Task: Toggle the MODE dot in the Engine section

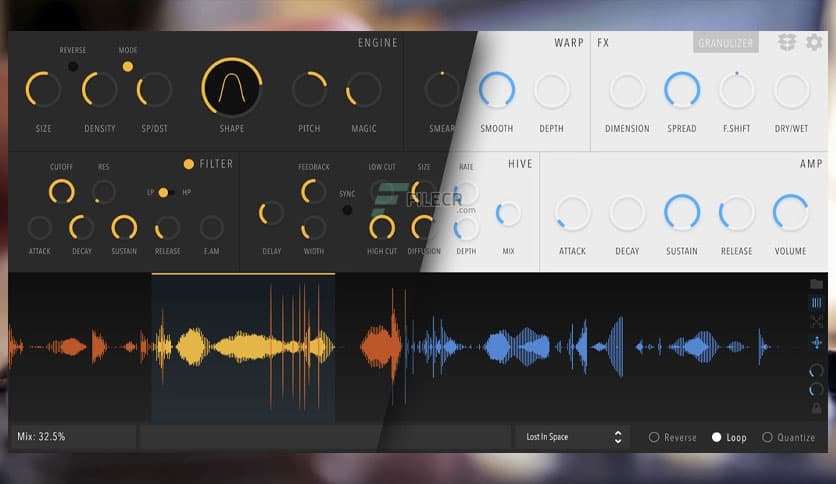Action: point(128,67)
